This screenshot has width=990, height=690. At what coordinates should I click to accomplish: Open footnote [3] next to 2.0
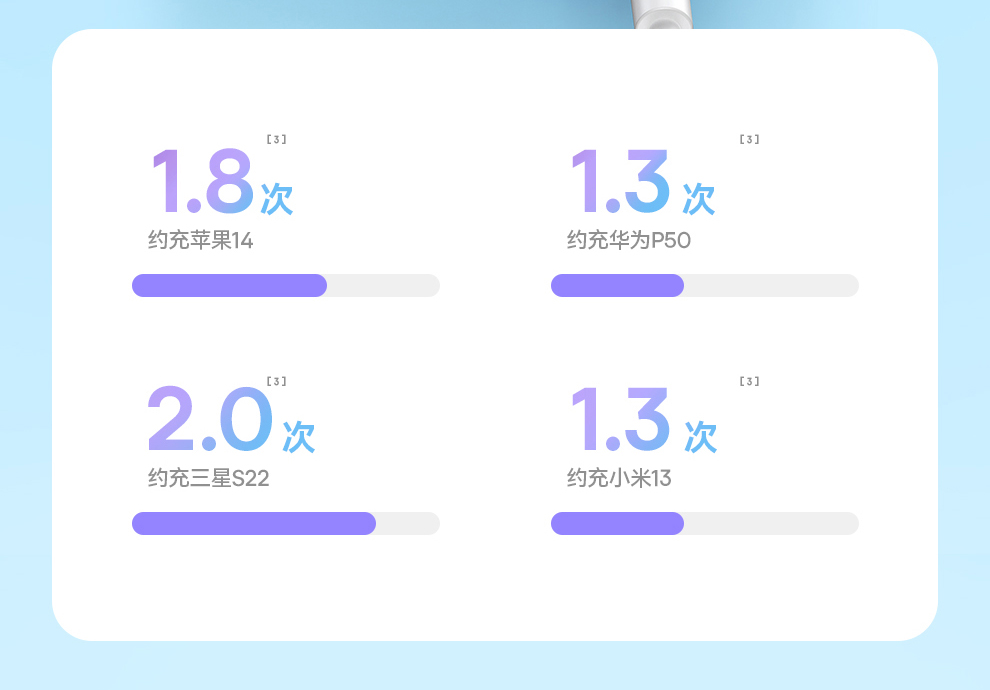point(277,381)
